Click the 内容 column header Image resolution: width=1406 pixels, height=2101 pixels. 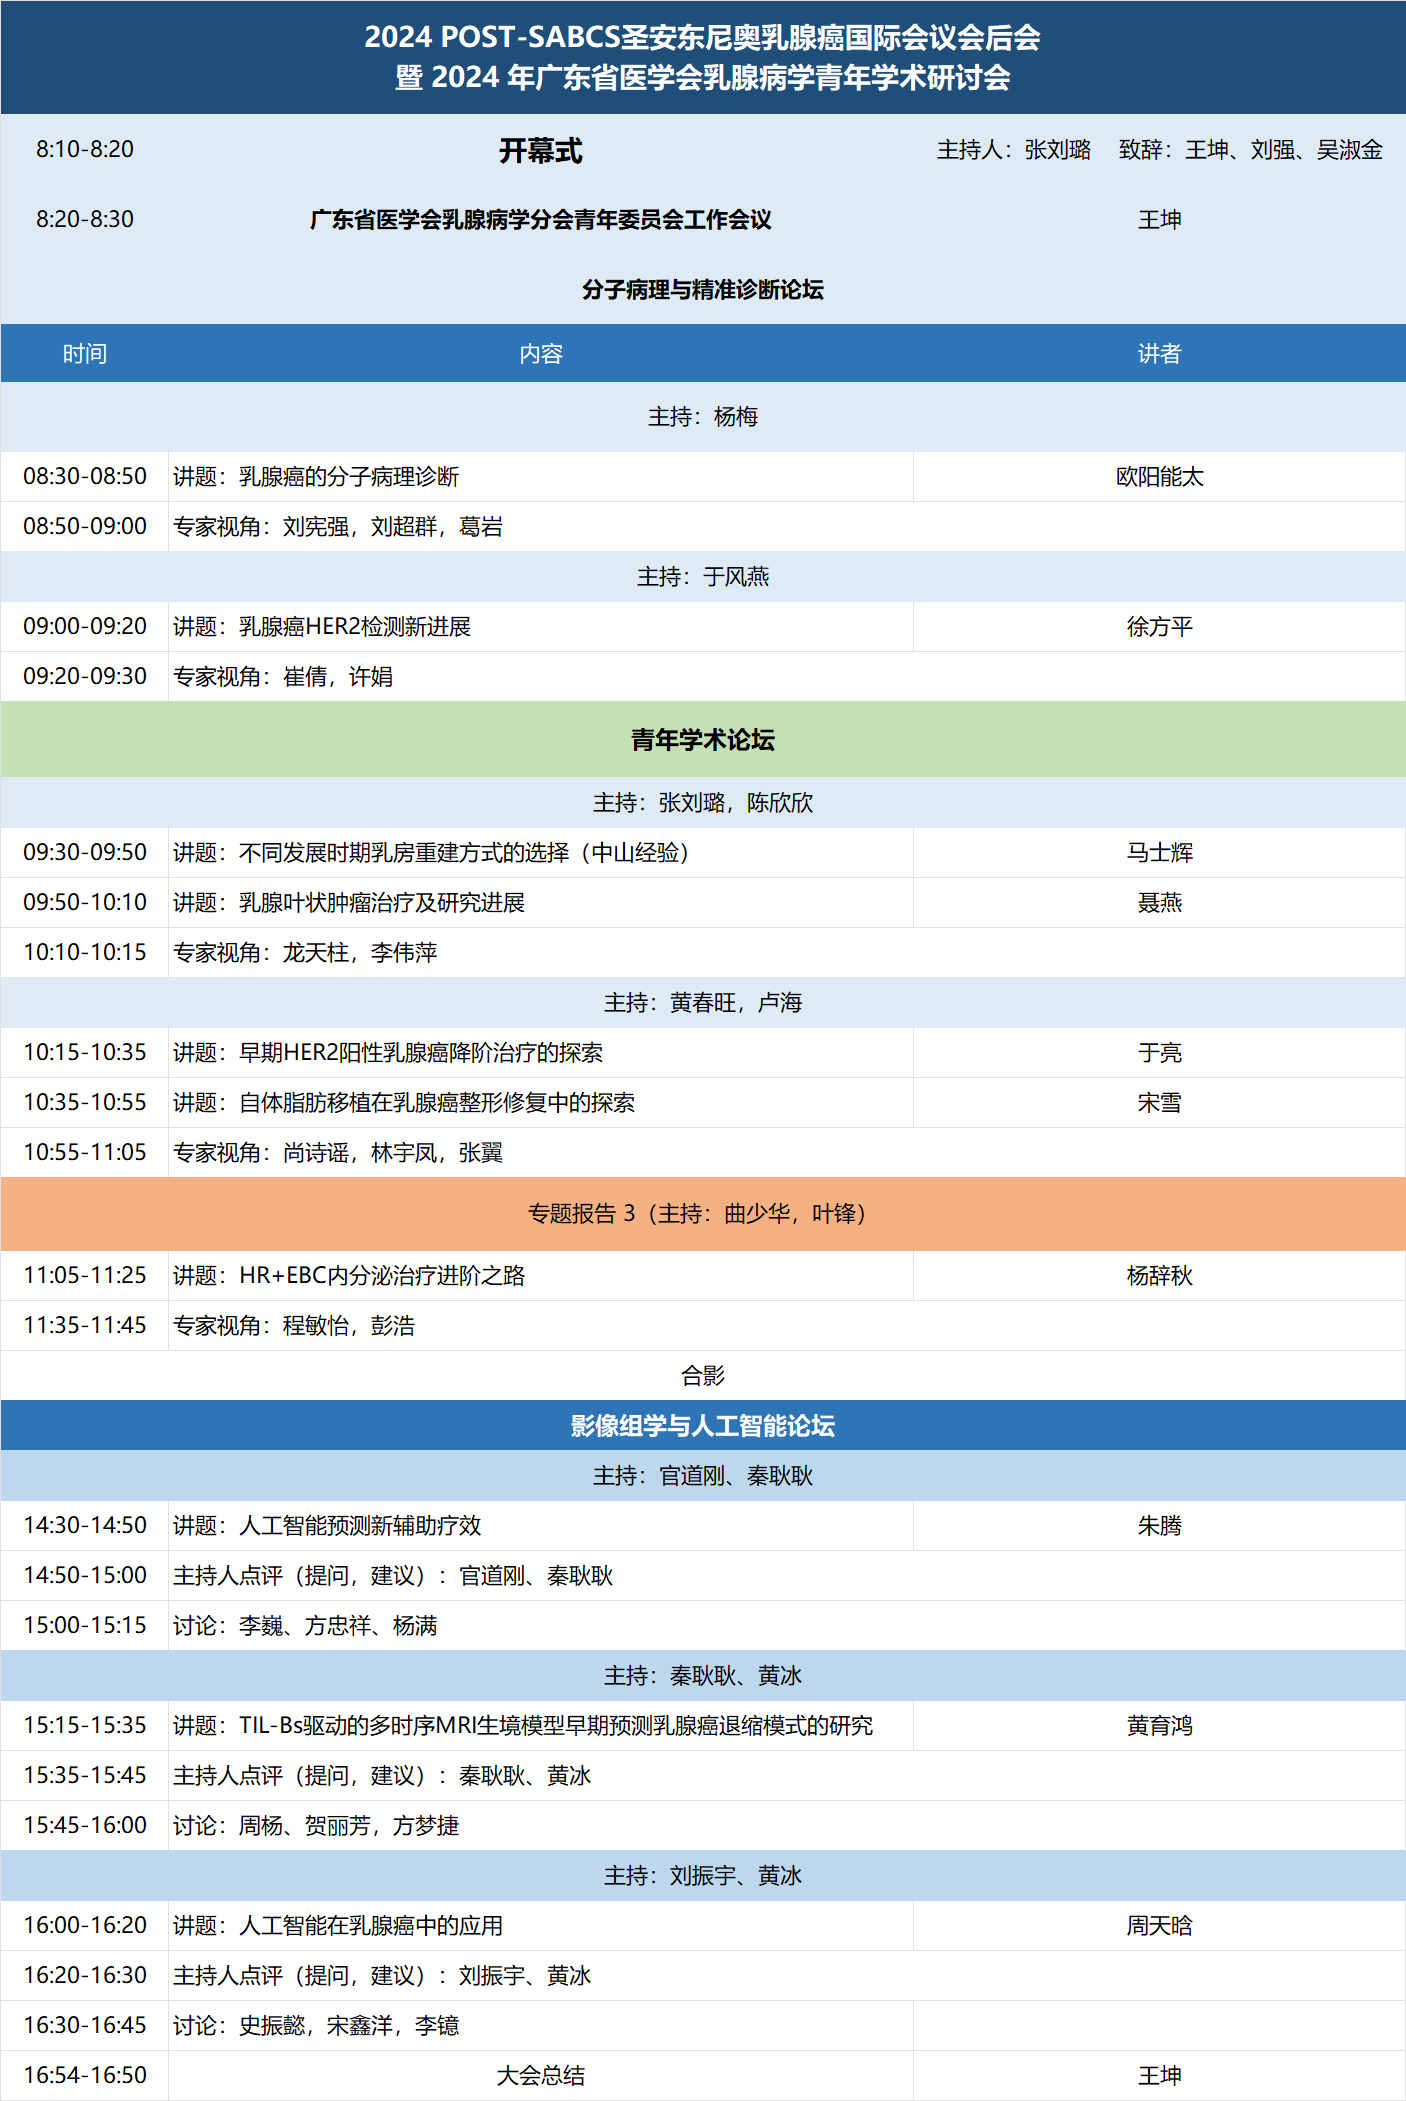coord(540,354)
